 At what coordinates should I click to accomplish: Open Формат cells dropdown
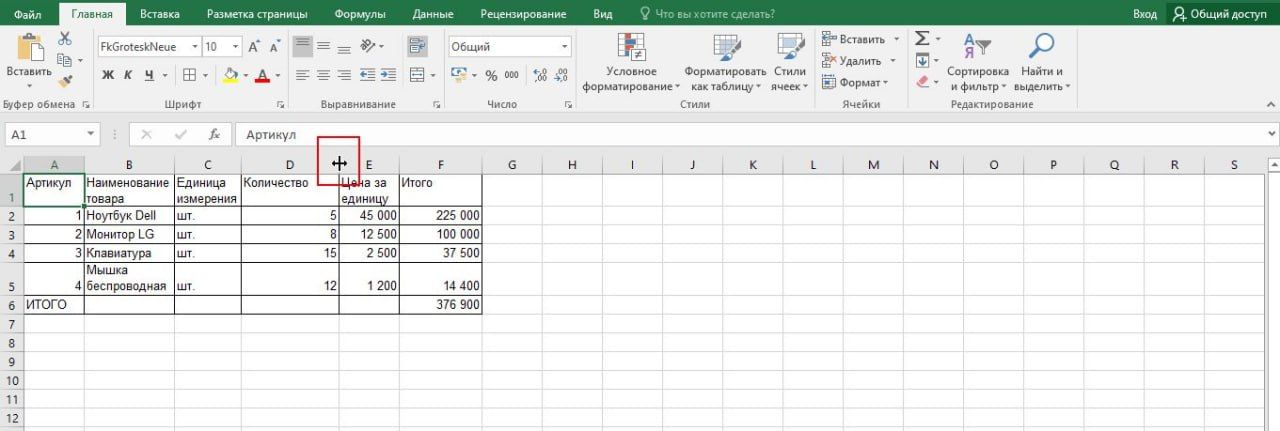pos(853,83)
